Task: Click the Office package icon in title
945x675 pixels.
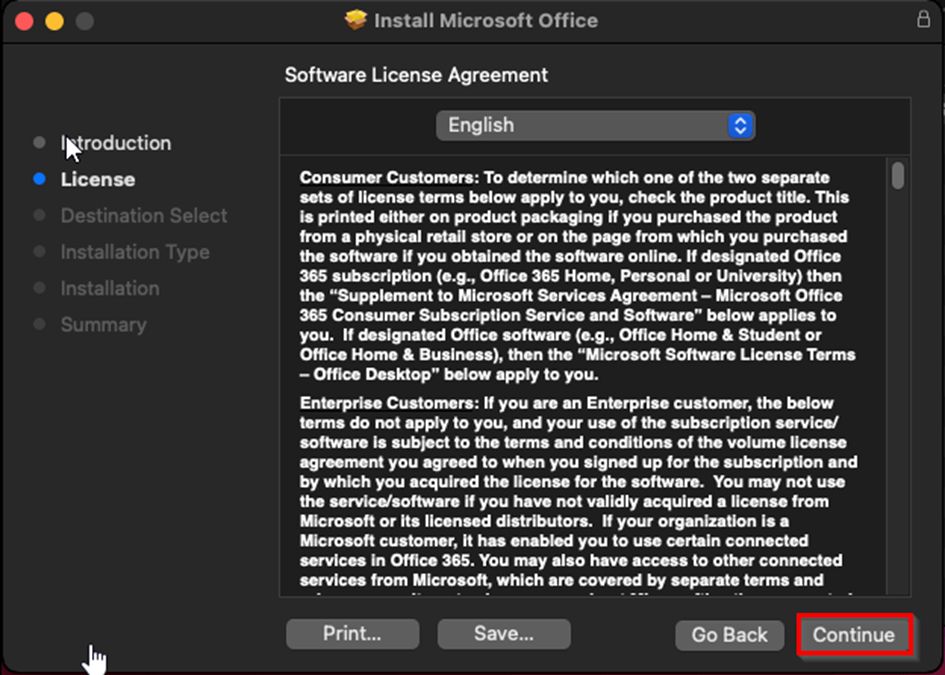Action: tap(356, 20)
